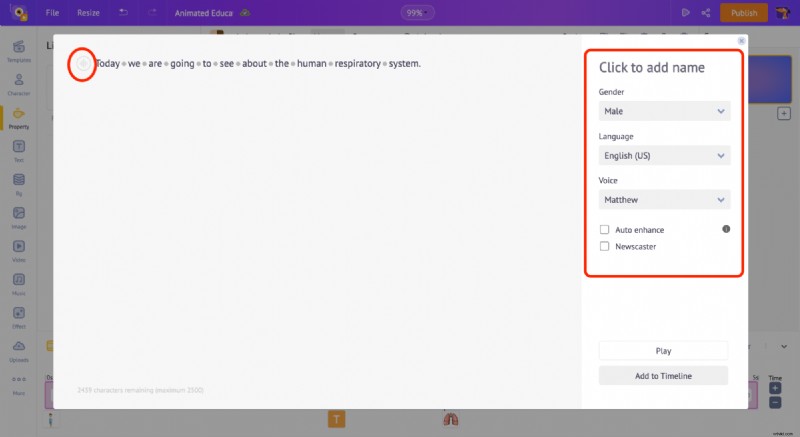Click the word 'system.' in the script
Image resolution: width=800 pixels, height=437 pixels.
point(405,63)
